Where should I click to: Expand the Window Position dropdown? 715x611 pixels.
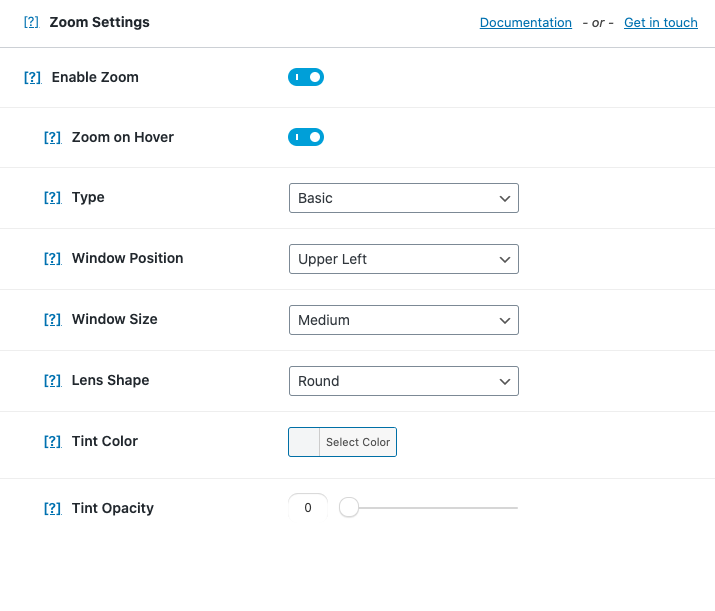click(x=403, y=259)
